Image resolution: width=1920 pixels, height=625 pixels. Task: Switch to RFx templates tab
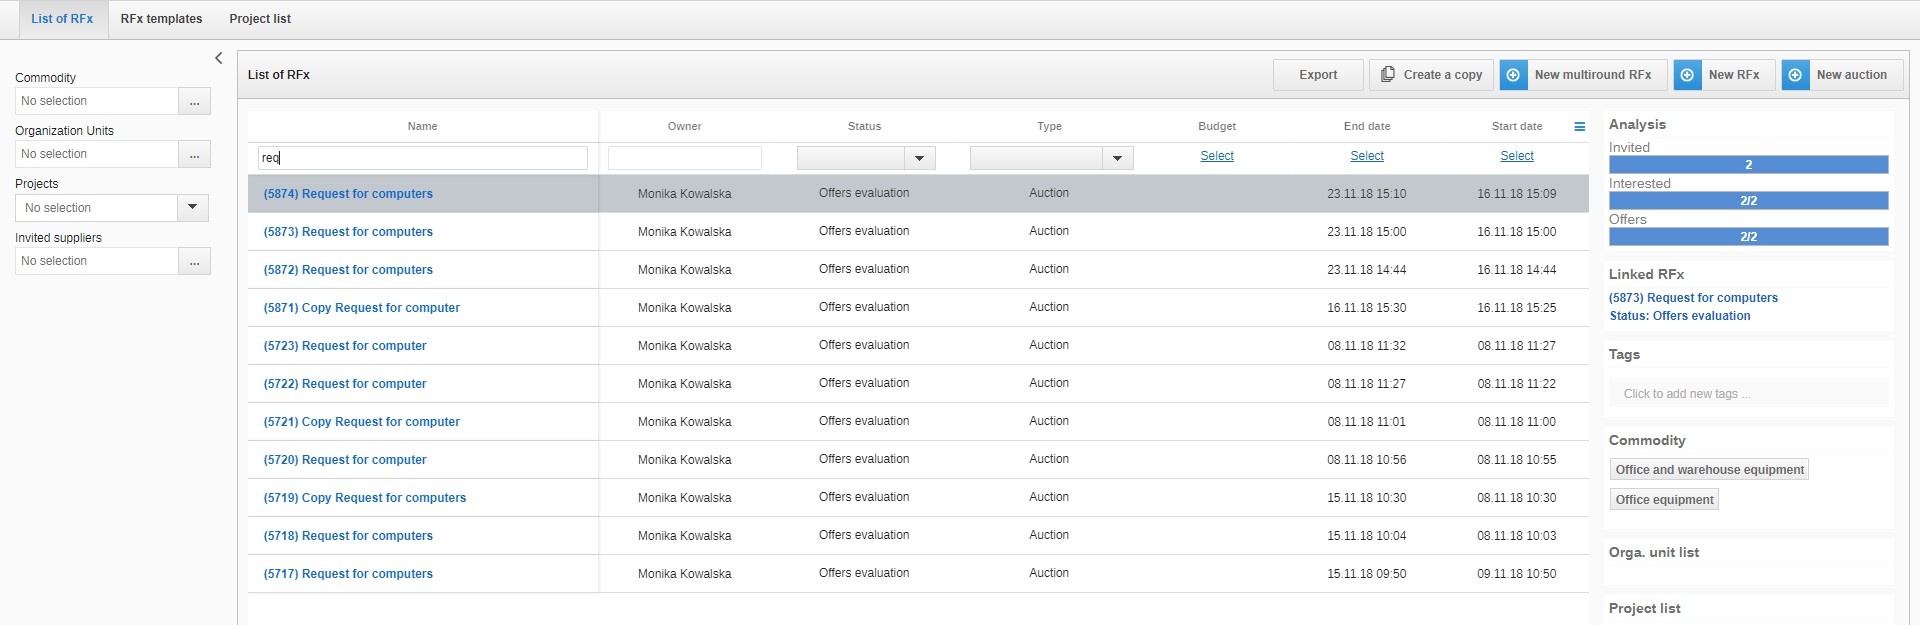pyautogui.click(x=161, y=19)
